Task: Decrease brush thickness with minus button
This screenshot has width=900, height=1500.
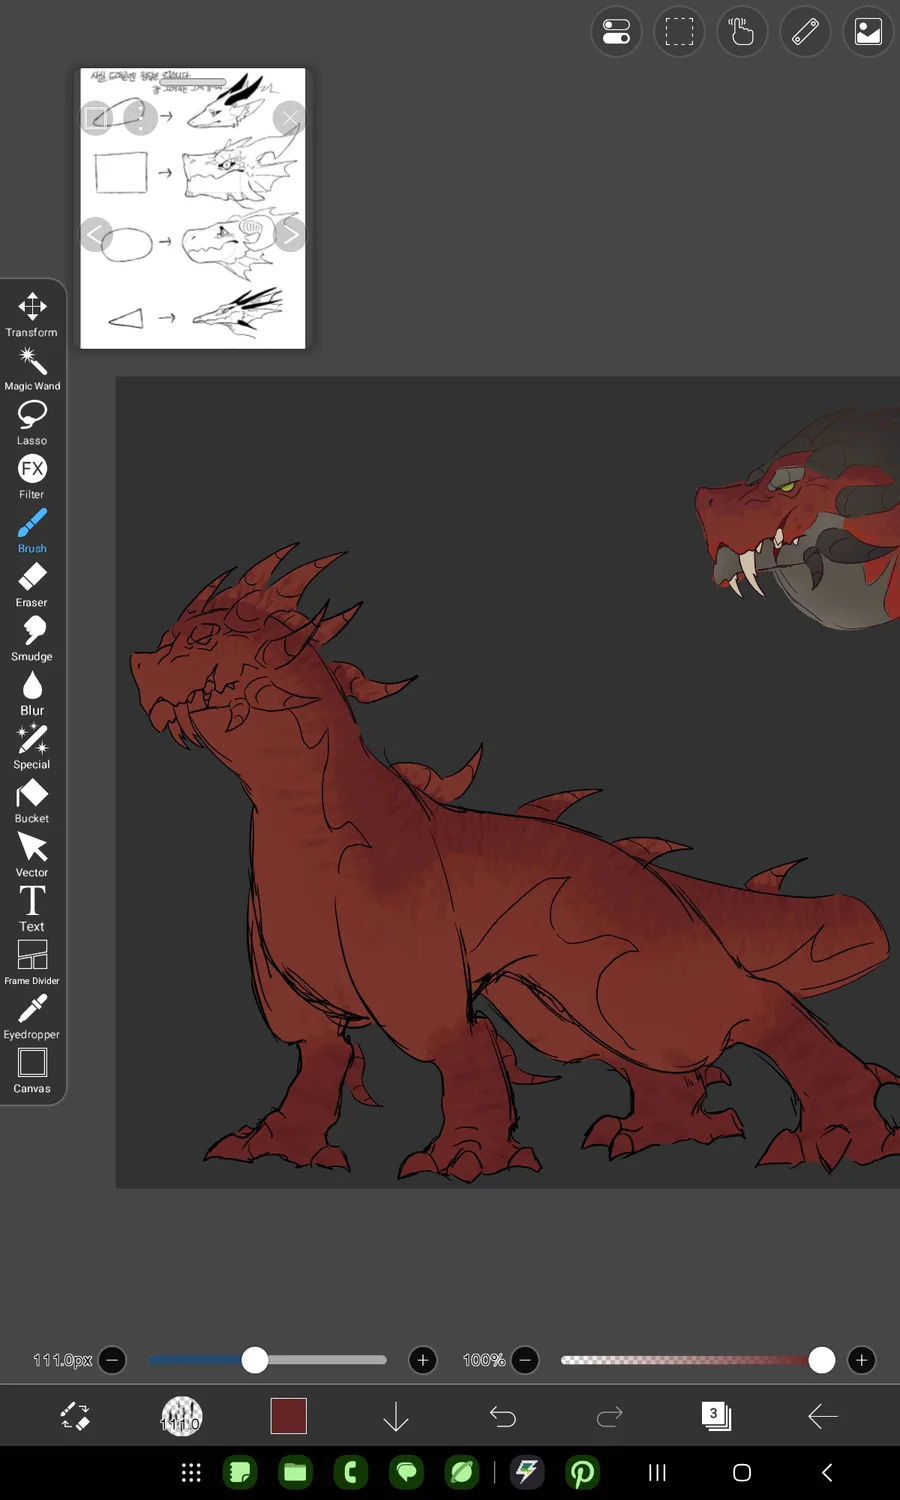Action: click(112, 1360)
